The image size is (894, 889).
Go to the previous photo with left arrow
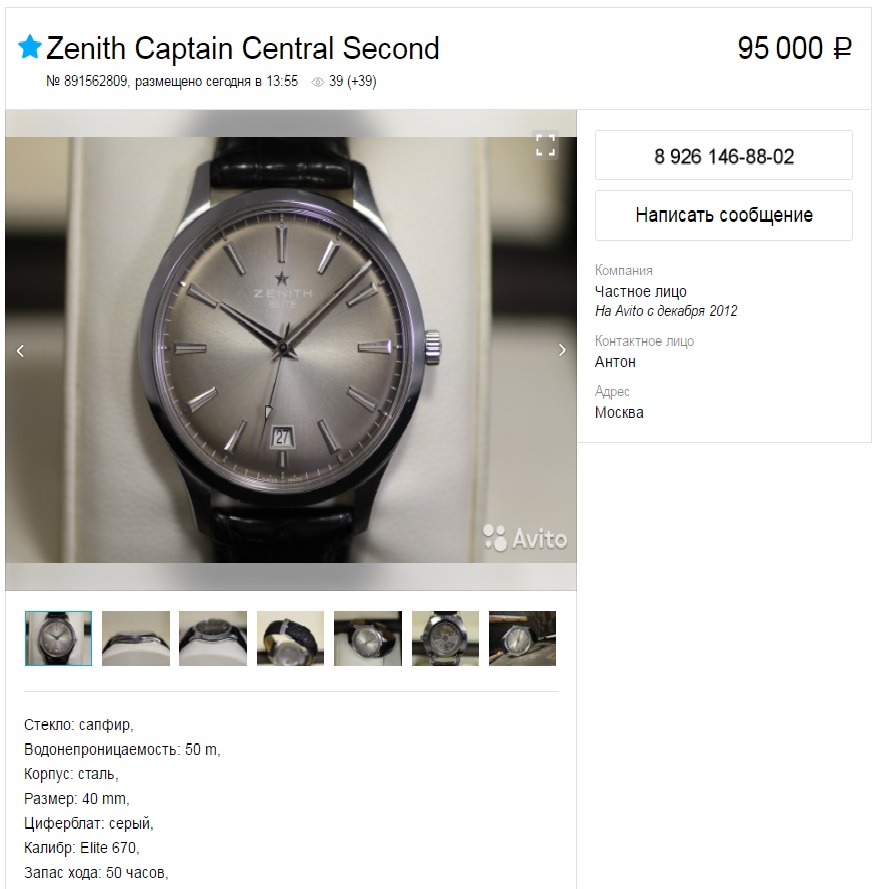(x=20, y=350)
